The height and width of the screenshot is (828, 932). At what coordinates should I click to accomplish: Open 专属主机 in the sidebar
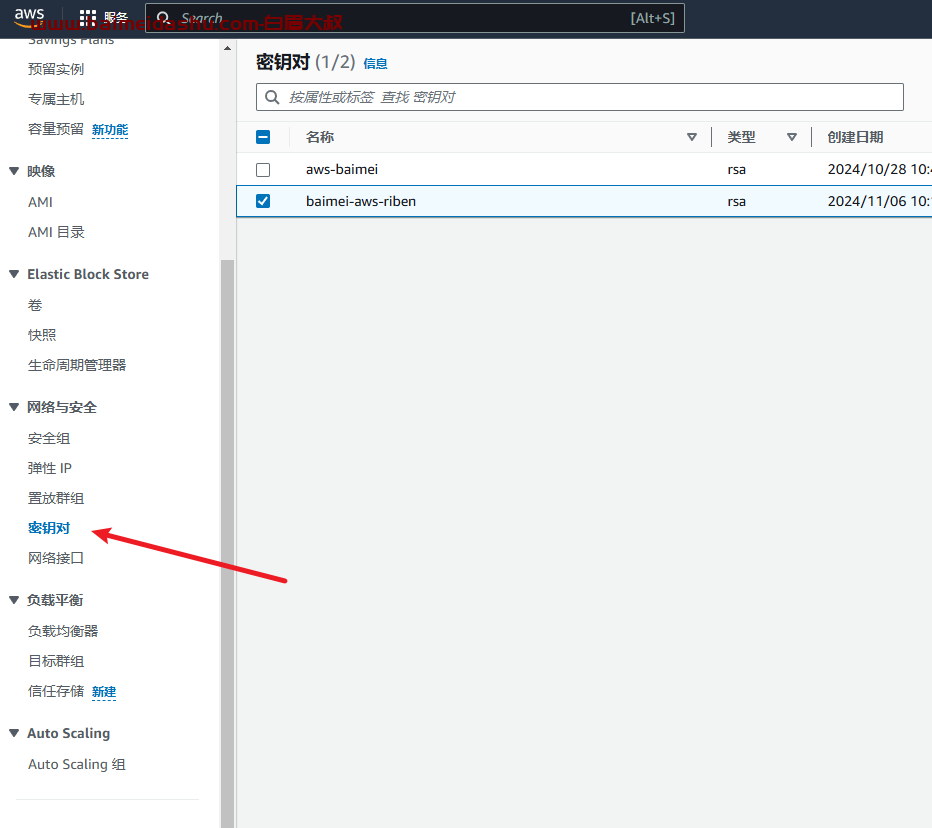click(56, 99)
